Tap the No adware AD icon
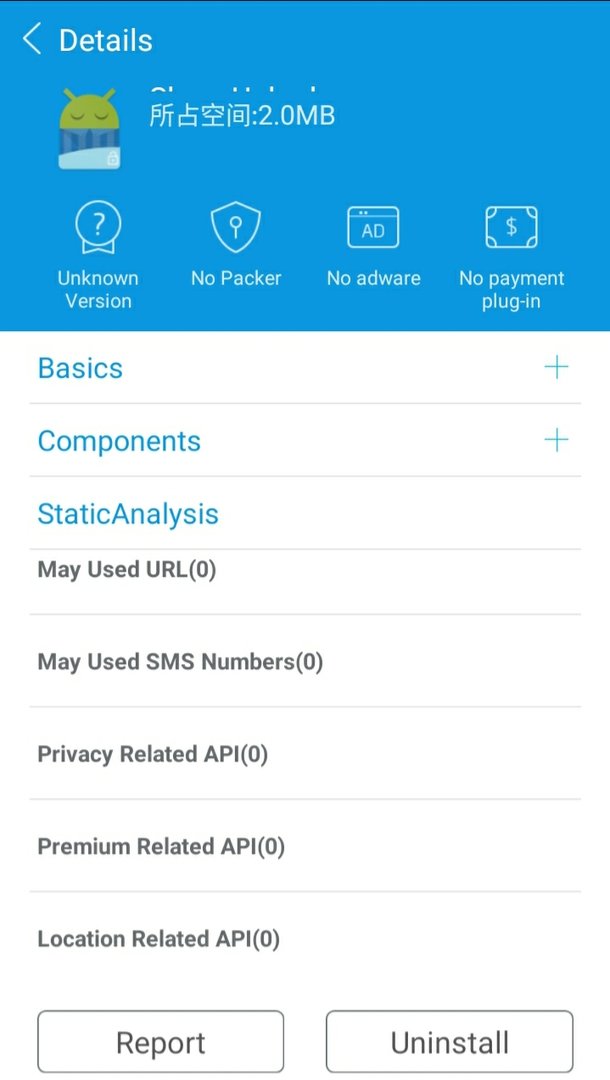The height and width of the screenshot is (1080, 610). point(373,228)
